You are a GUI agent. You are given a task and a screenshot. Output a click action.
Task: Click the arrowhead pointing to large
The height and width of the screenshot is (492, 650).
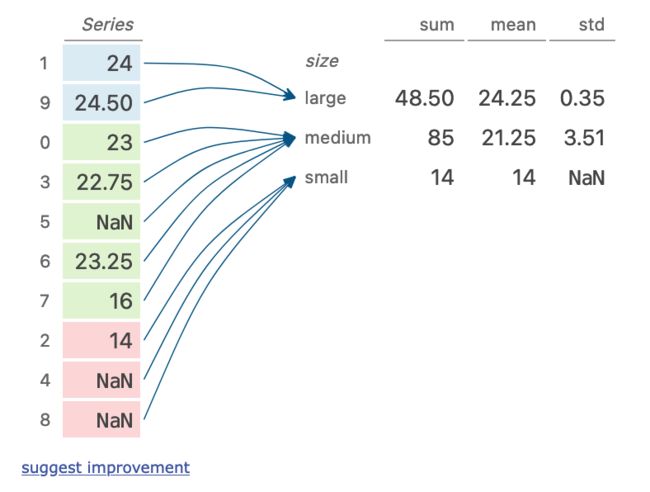[289, 95]
